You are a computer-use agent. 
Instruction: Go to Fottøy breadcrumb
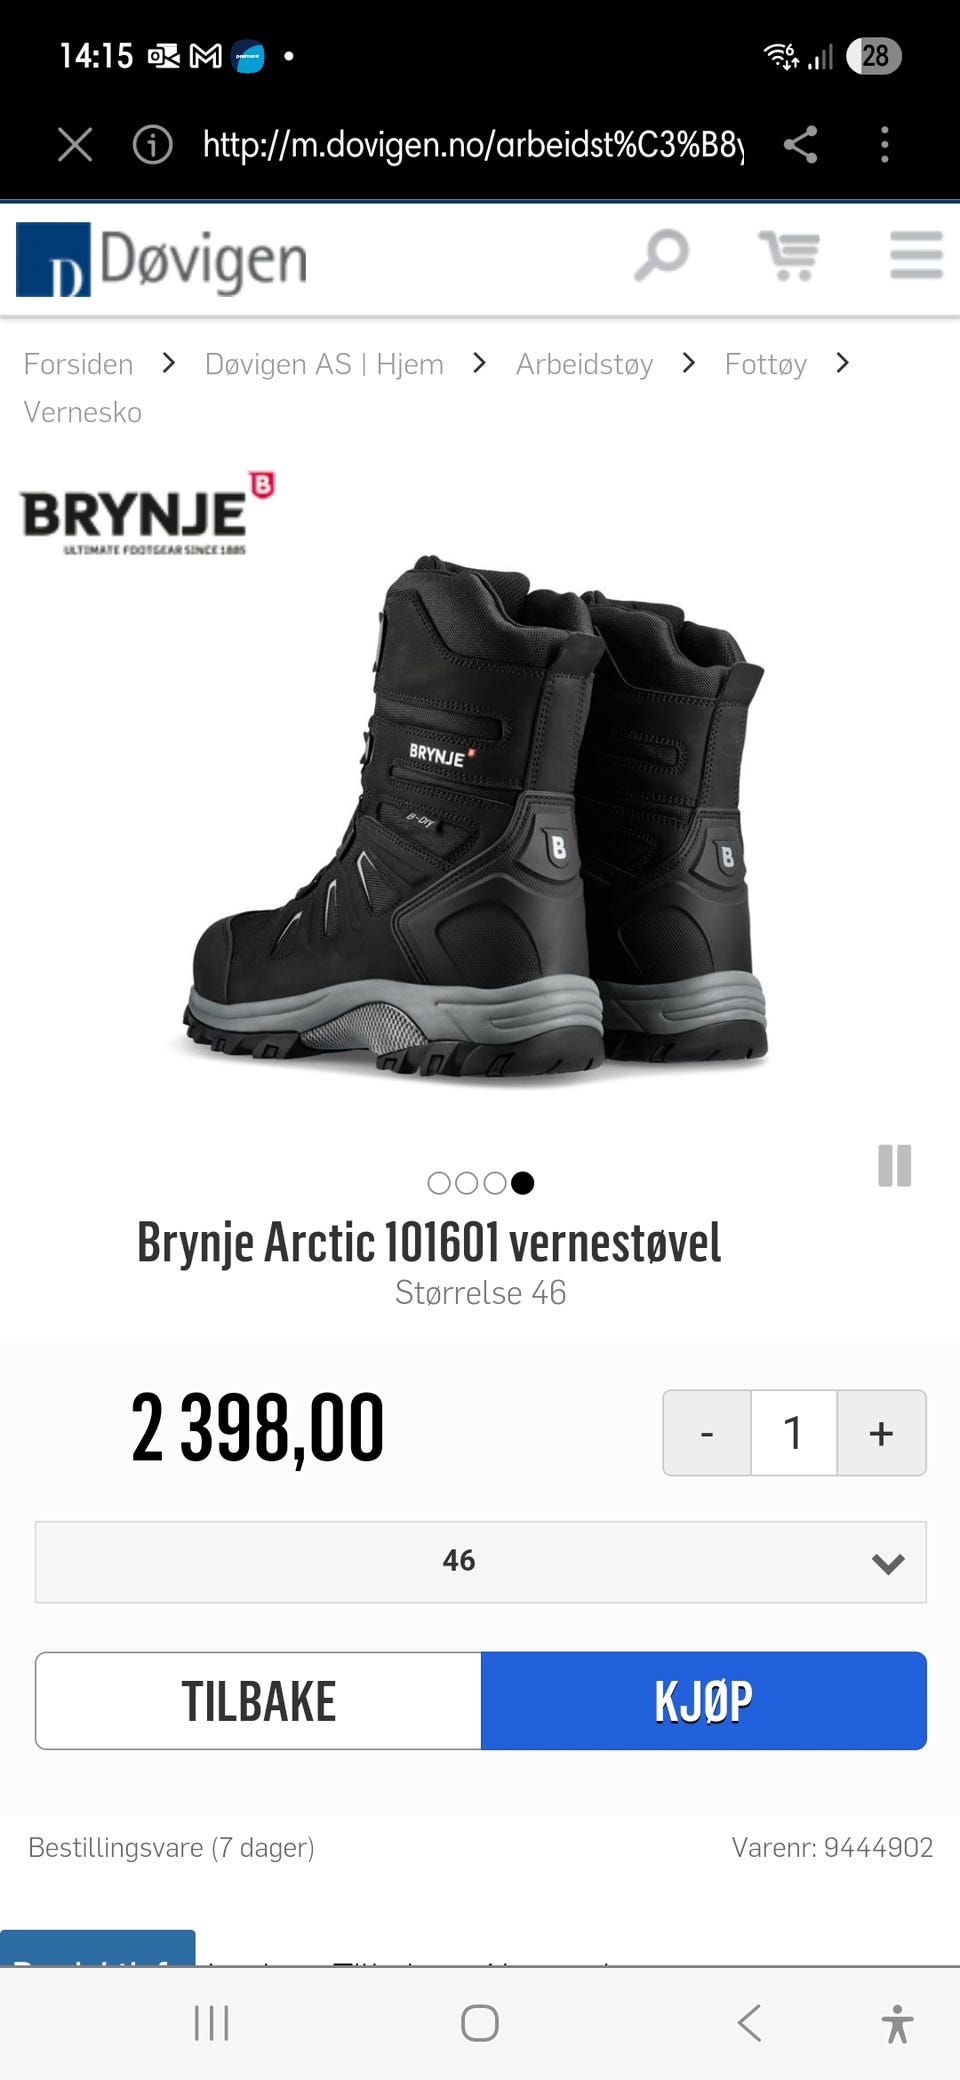click(x=765, y=364)
